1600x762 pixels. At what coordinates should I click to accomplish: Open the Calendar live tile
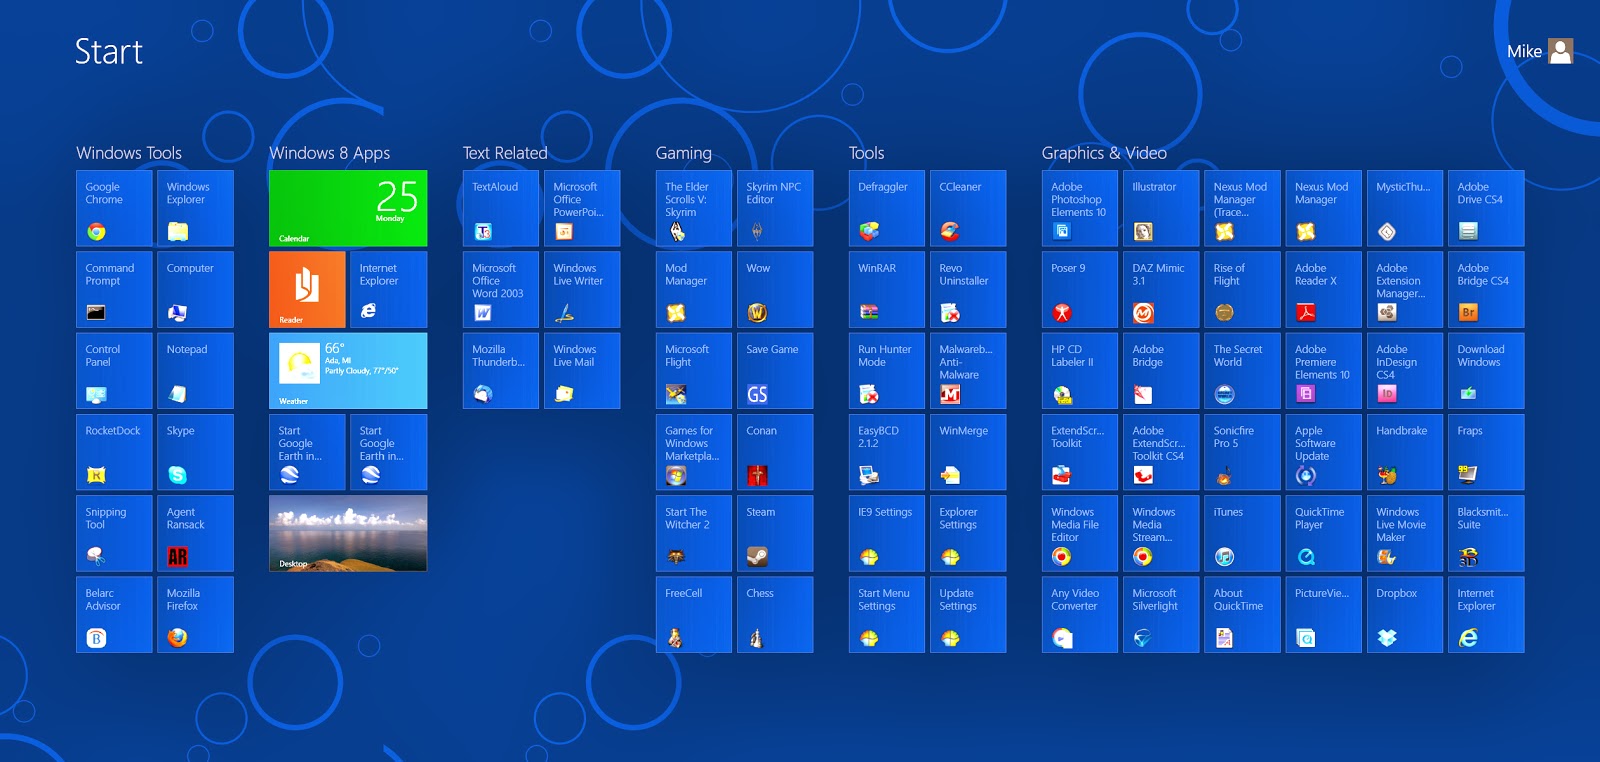(x=348, y=208)
